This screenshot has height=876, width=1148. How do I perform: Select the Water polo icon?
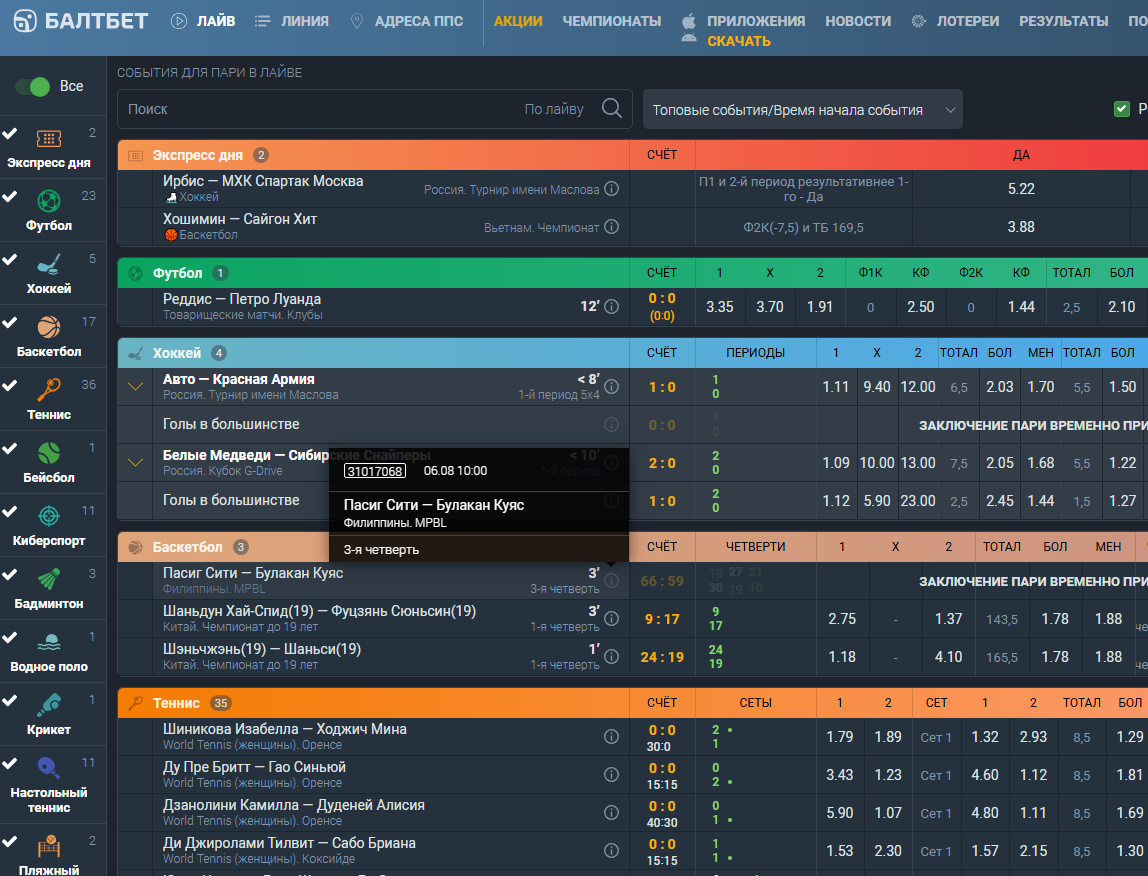tap(49, 642)
